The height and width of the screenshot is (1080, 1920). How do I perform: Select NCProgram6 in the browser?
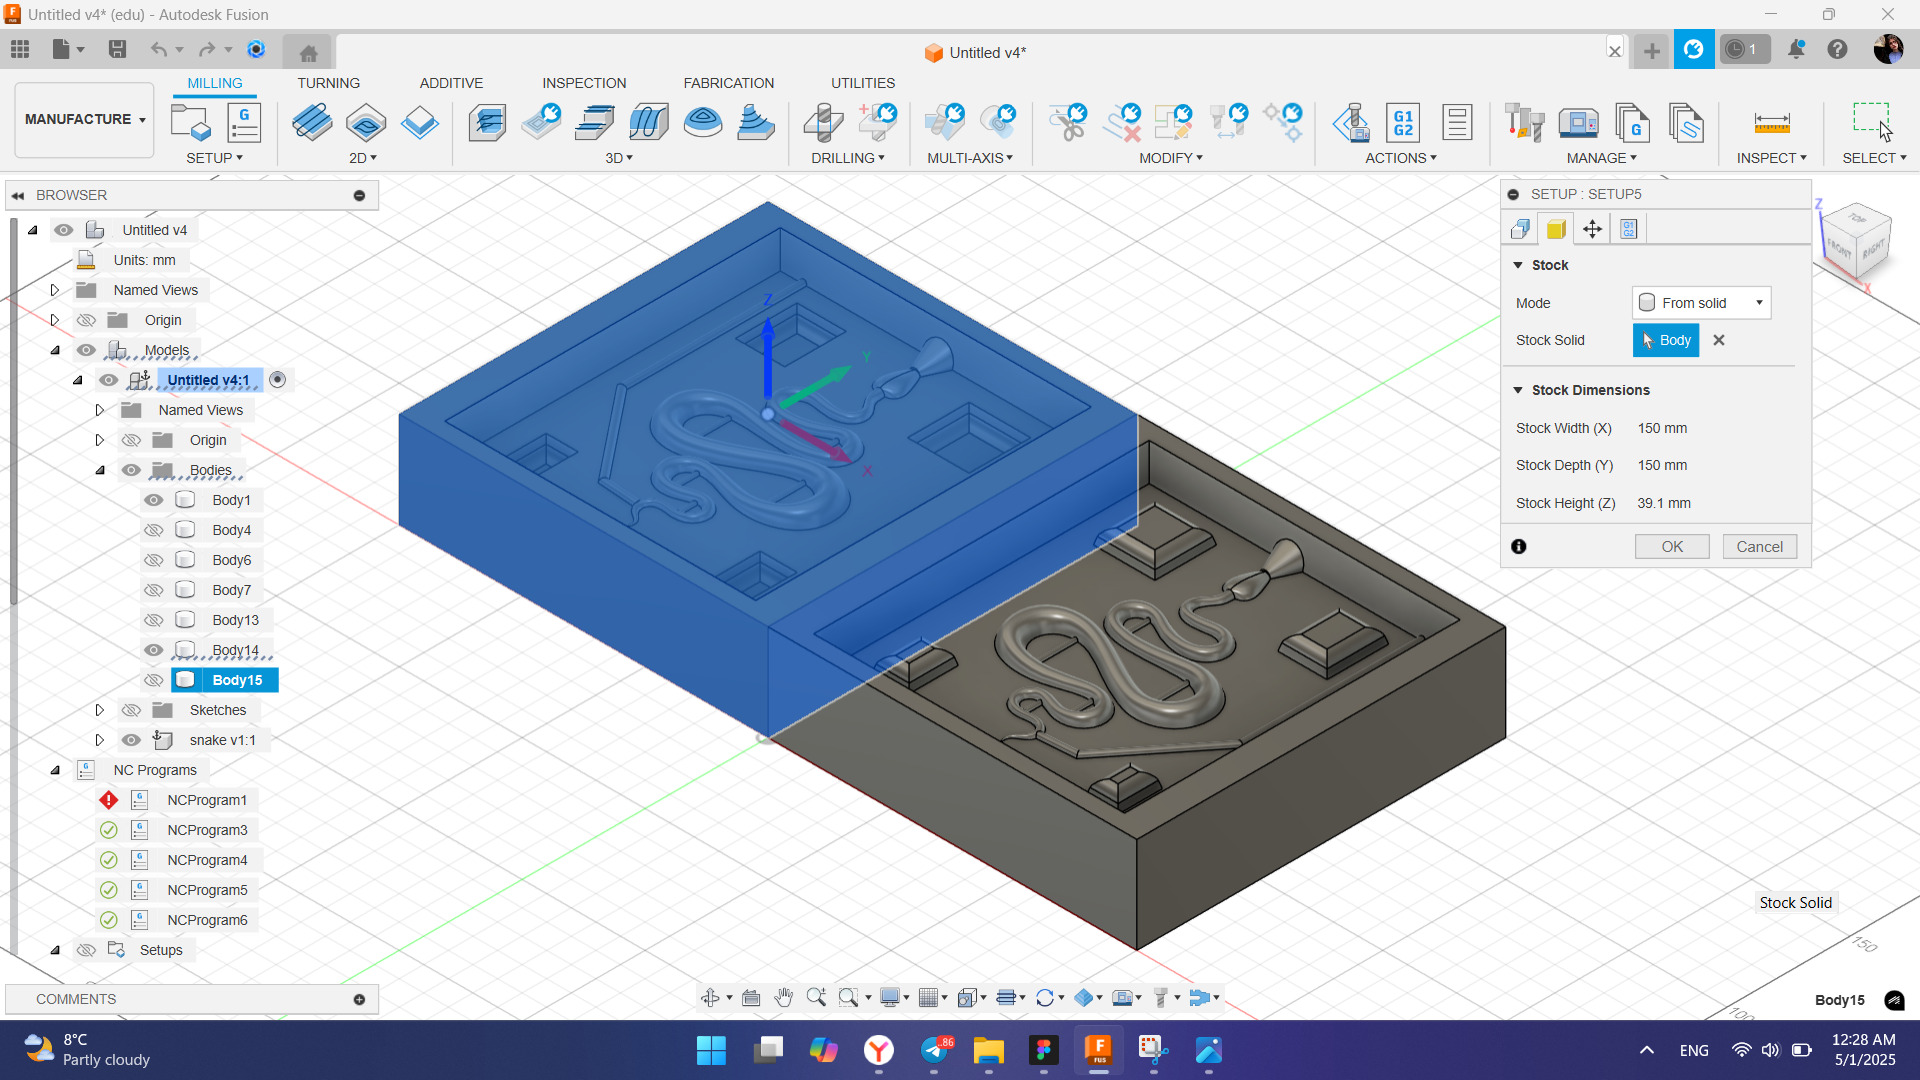(207, 920)
